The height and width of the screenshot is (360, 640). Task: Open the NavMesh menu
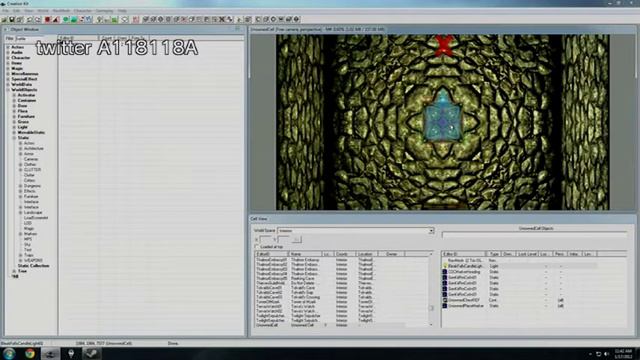click(61, 11)
